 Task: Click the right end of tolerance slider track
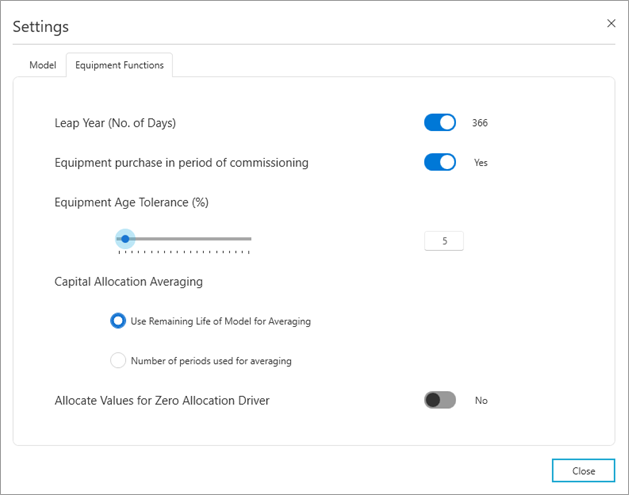249,239
